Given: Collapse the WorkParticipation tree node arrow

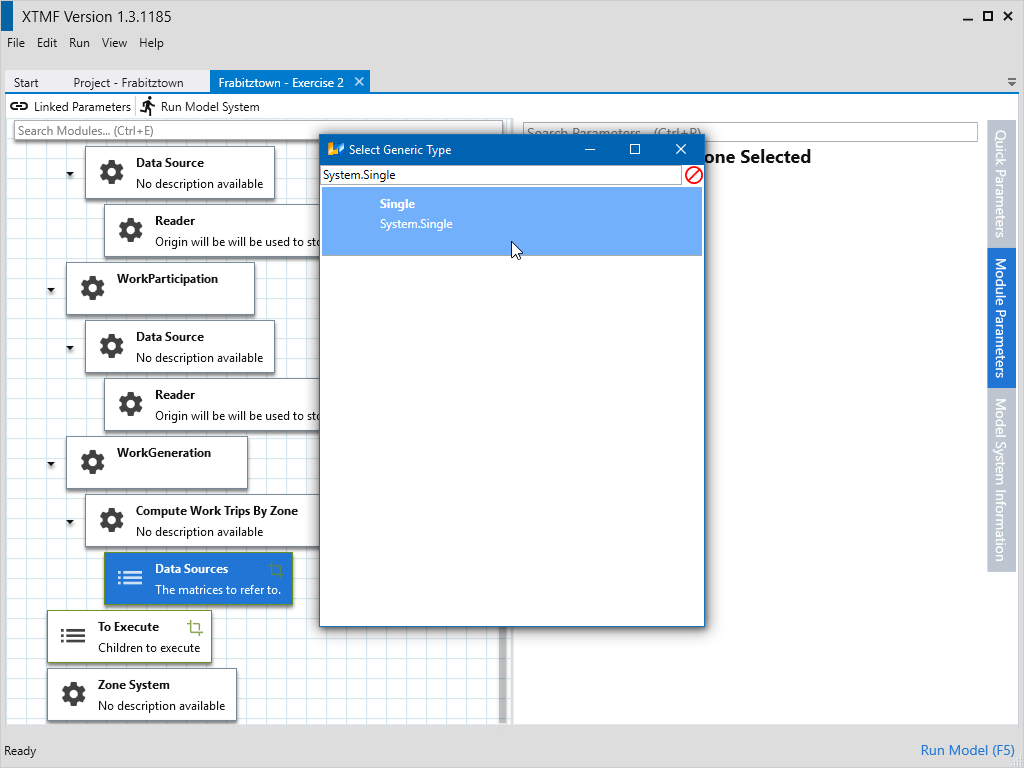Looking at the screenshot, I should tap(51, 291).
